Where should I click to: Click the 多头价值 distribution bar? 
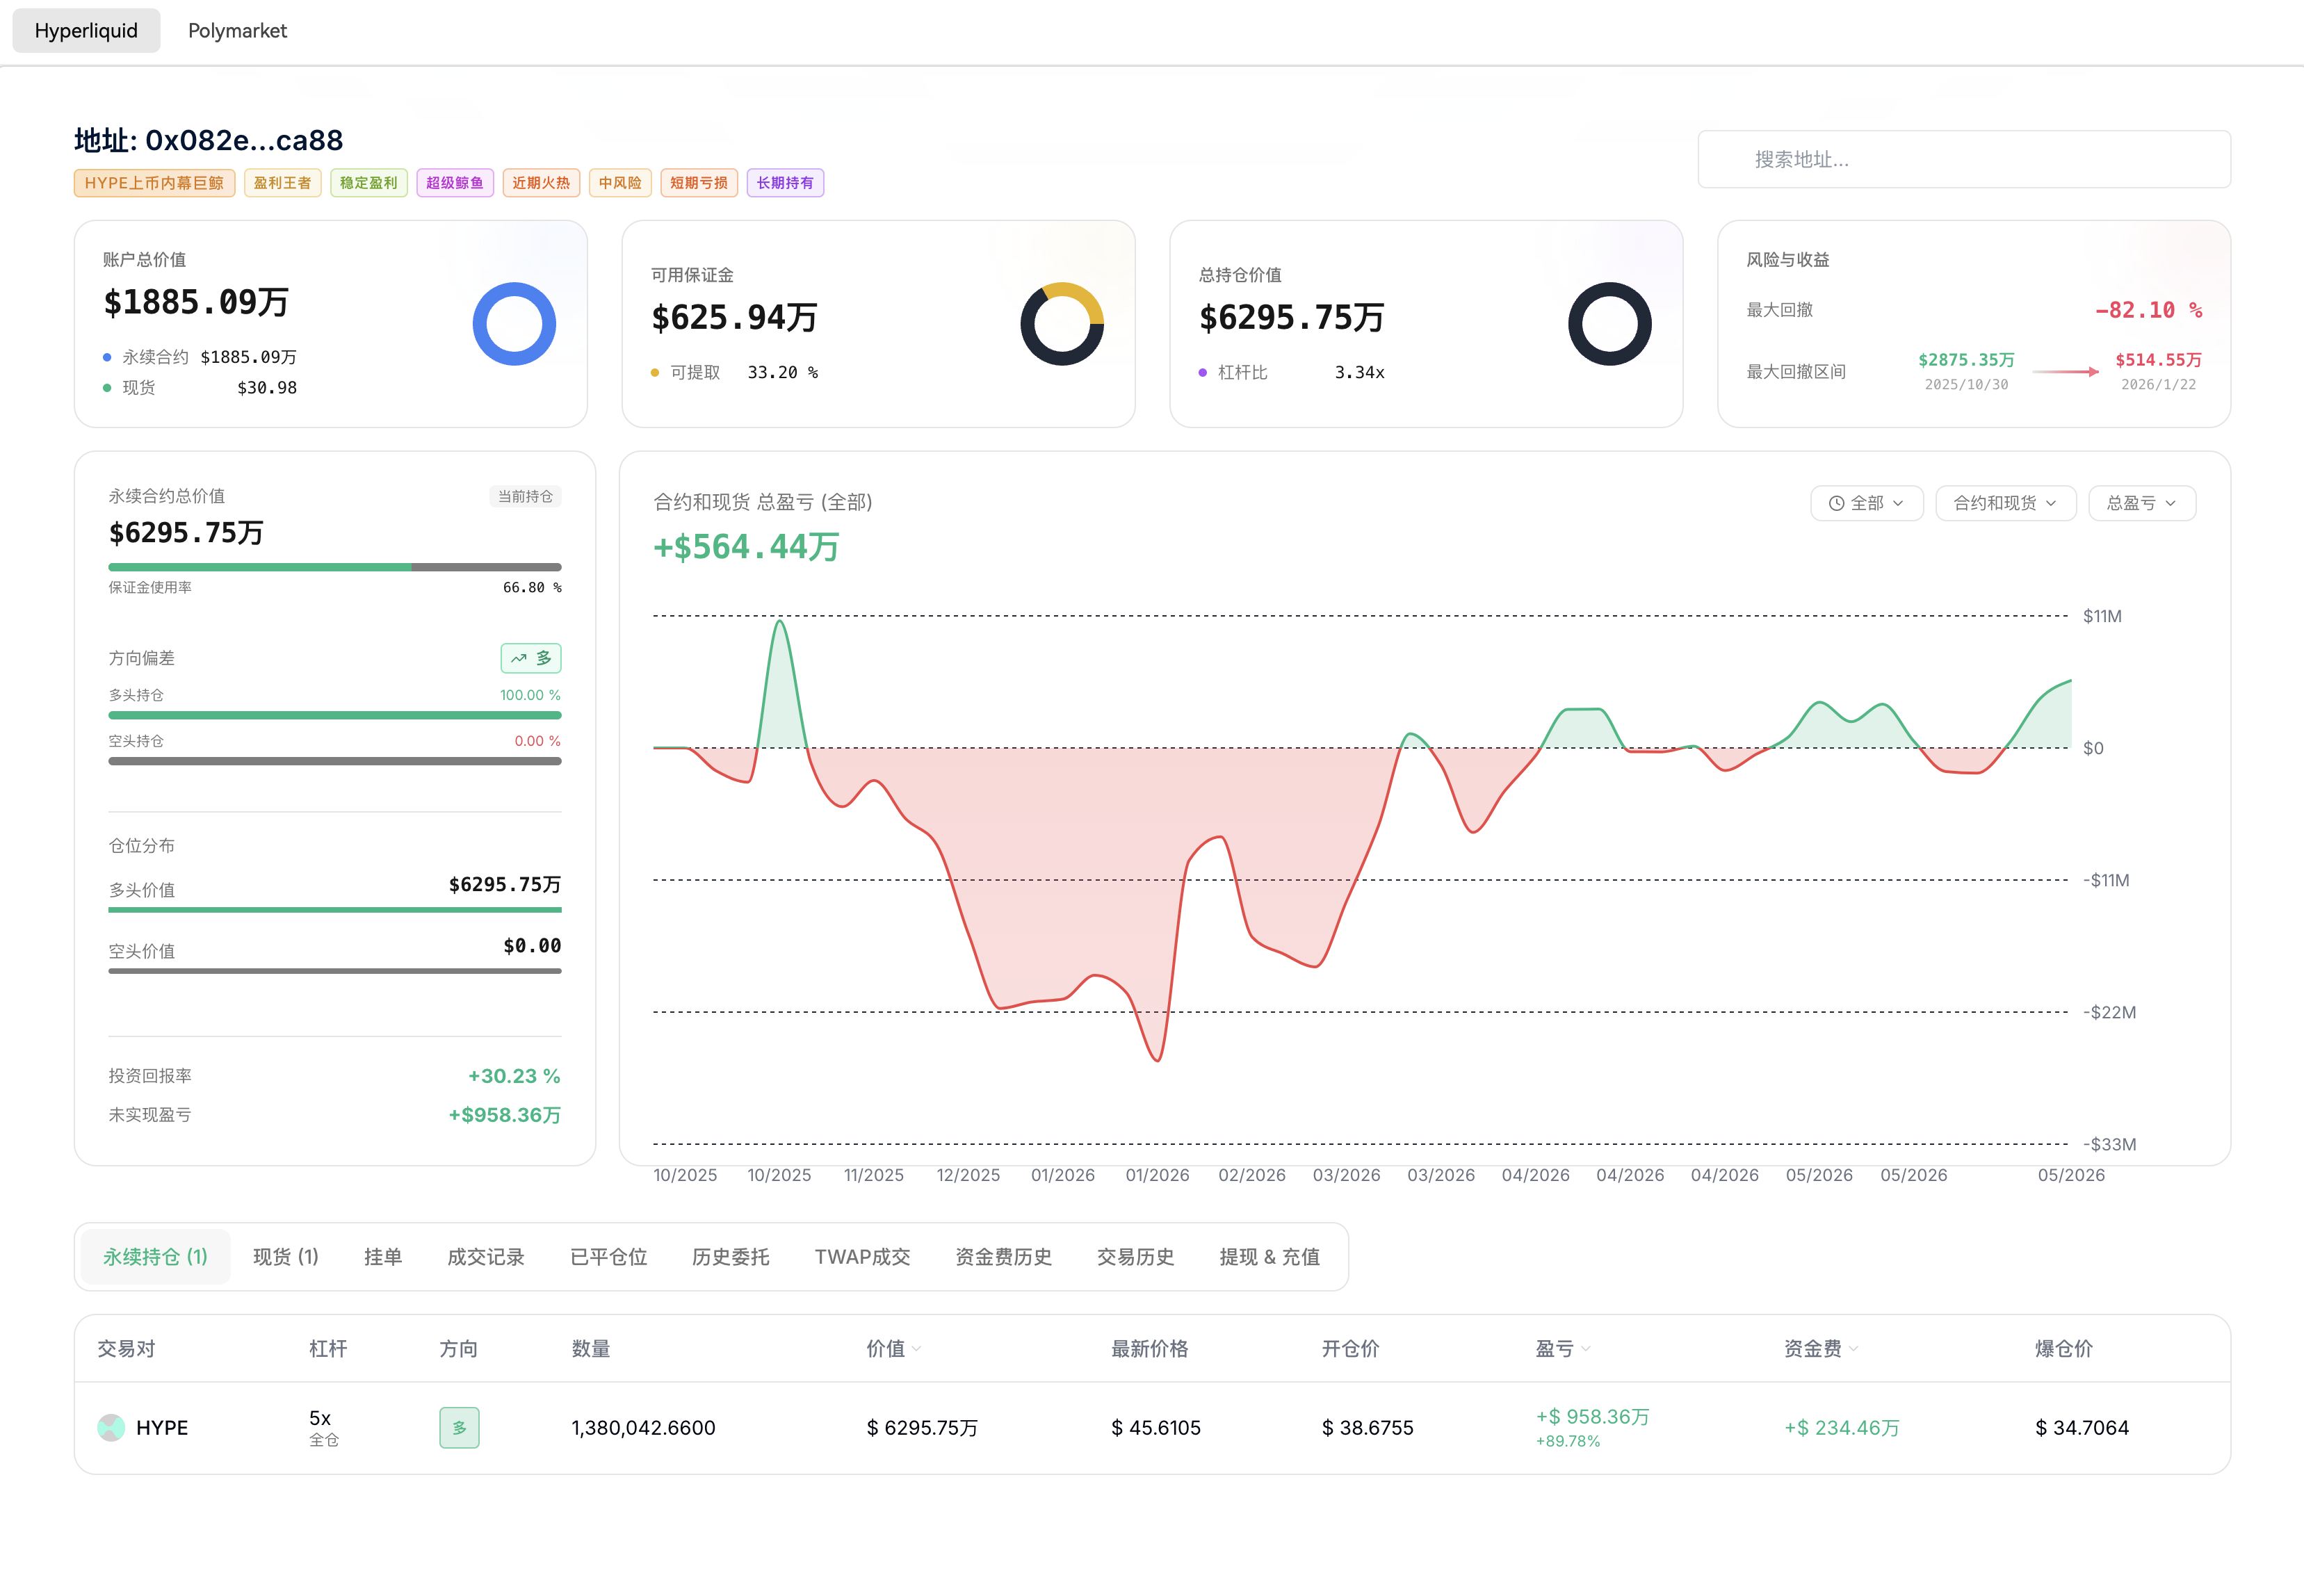coord(335,910)
